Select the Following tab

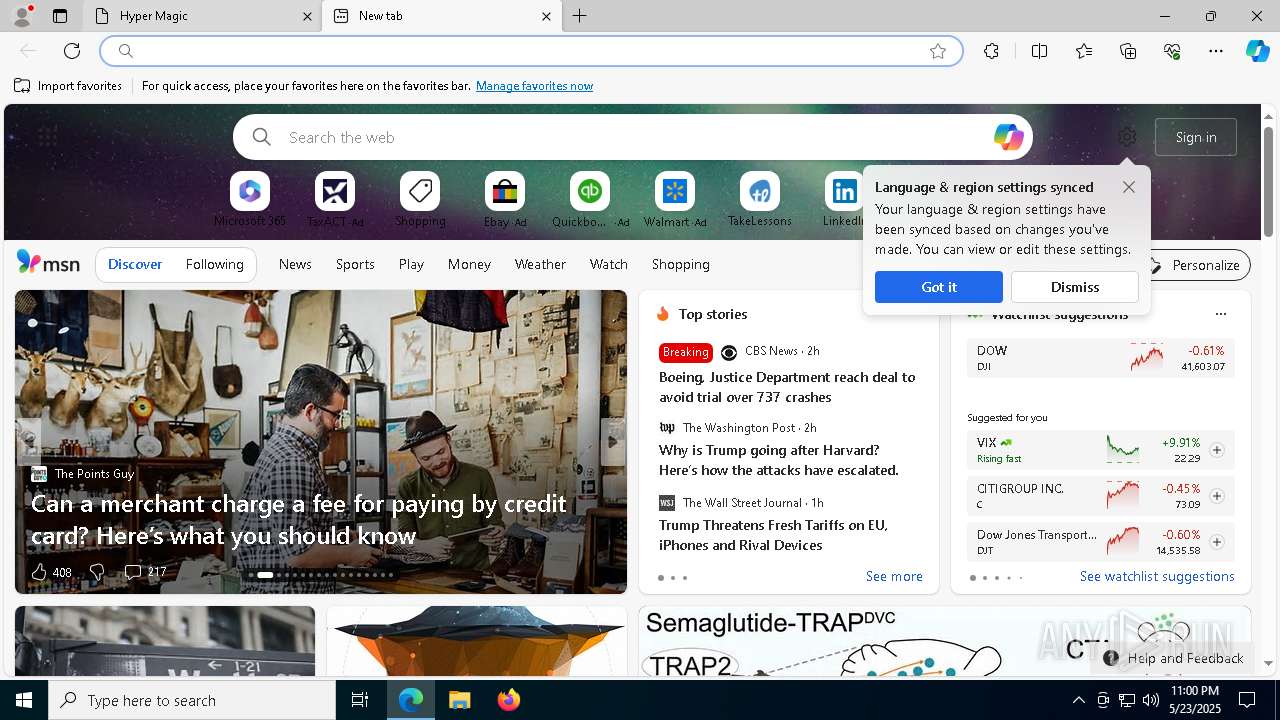click(215, 264)
